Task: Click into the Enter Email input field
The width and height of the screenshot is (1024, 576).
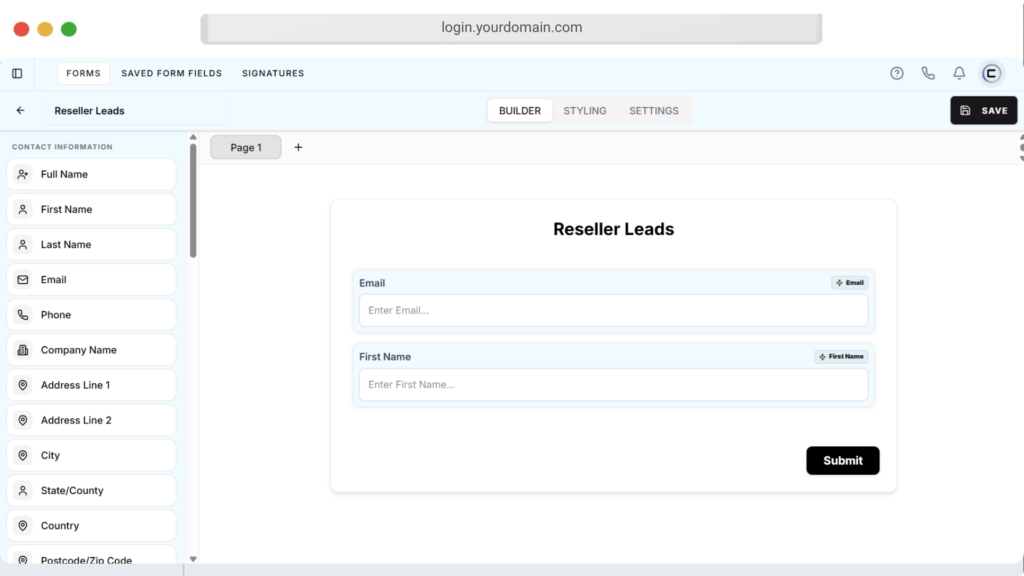Action: pos(613,310)
